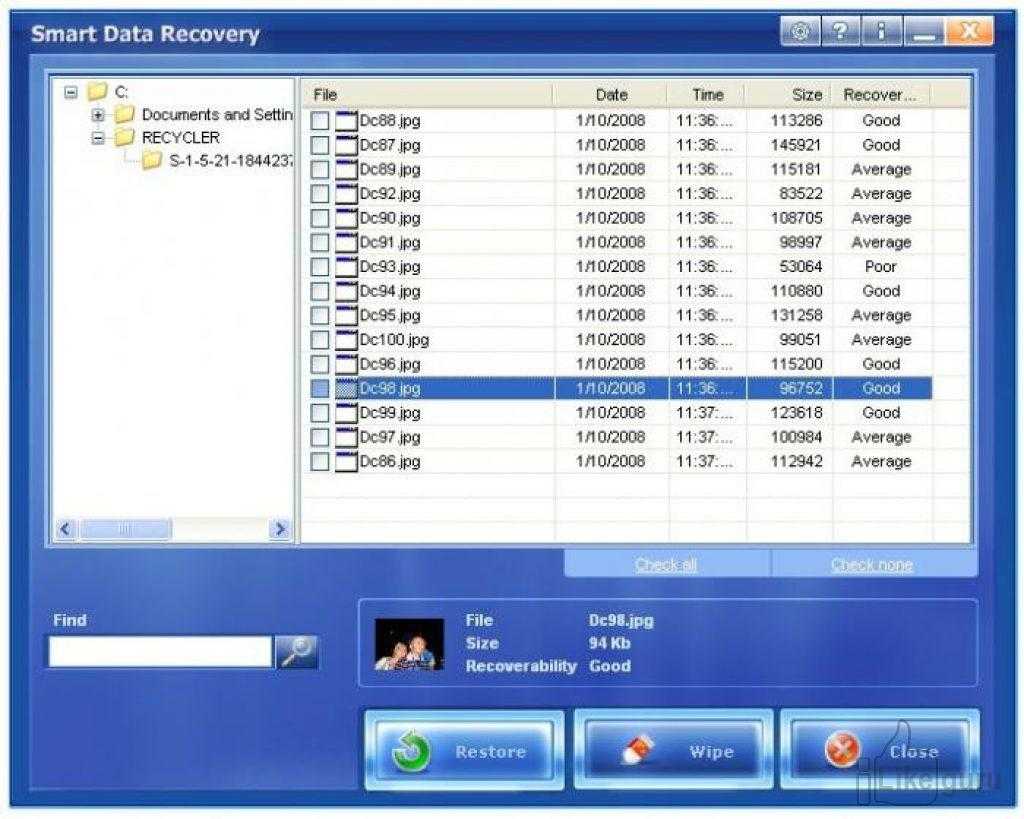The width and height of the screenshot is (1024, 819).
Task: Open settings via the gear icon
Action: pos(799,32)
